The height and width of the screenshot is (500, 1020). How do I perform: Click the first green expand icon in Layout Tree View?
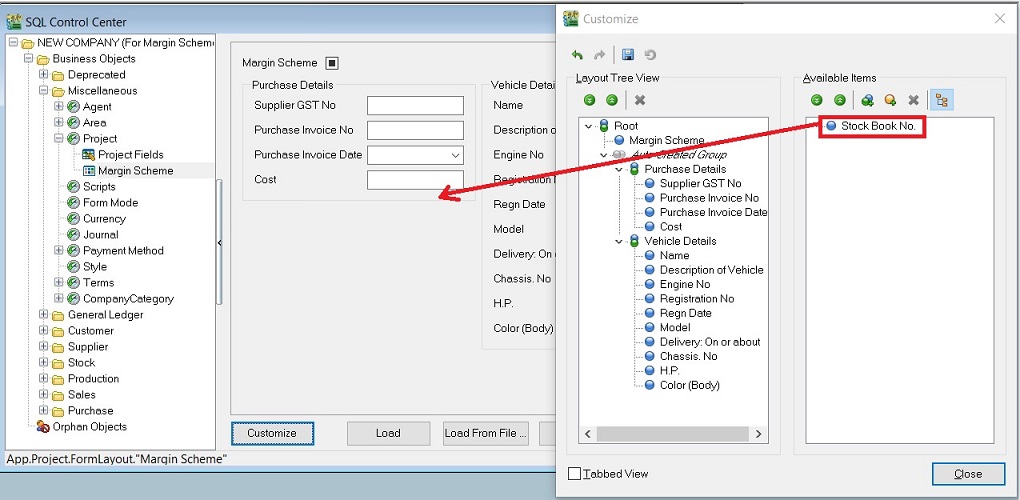[x=590, y=100]
